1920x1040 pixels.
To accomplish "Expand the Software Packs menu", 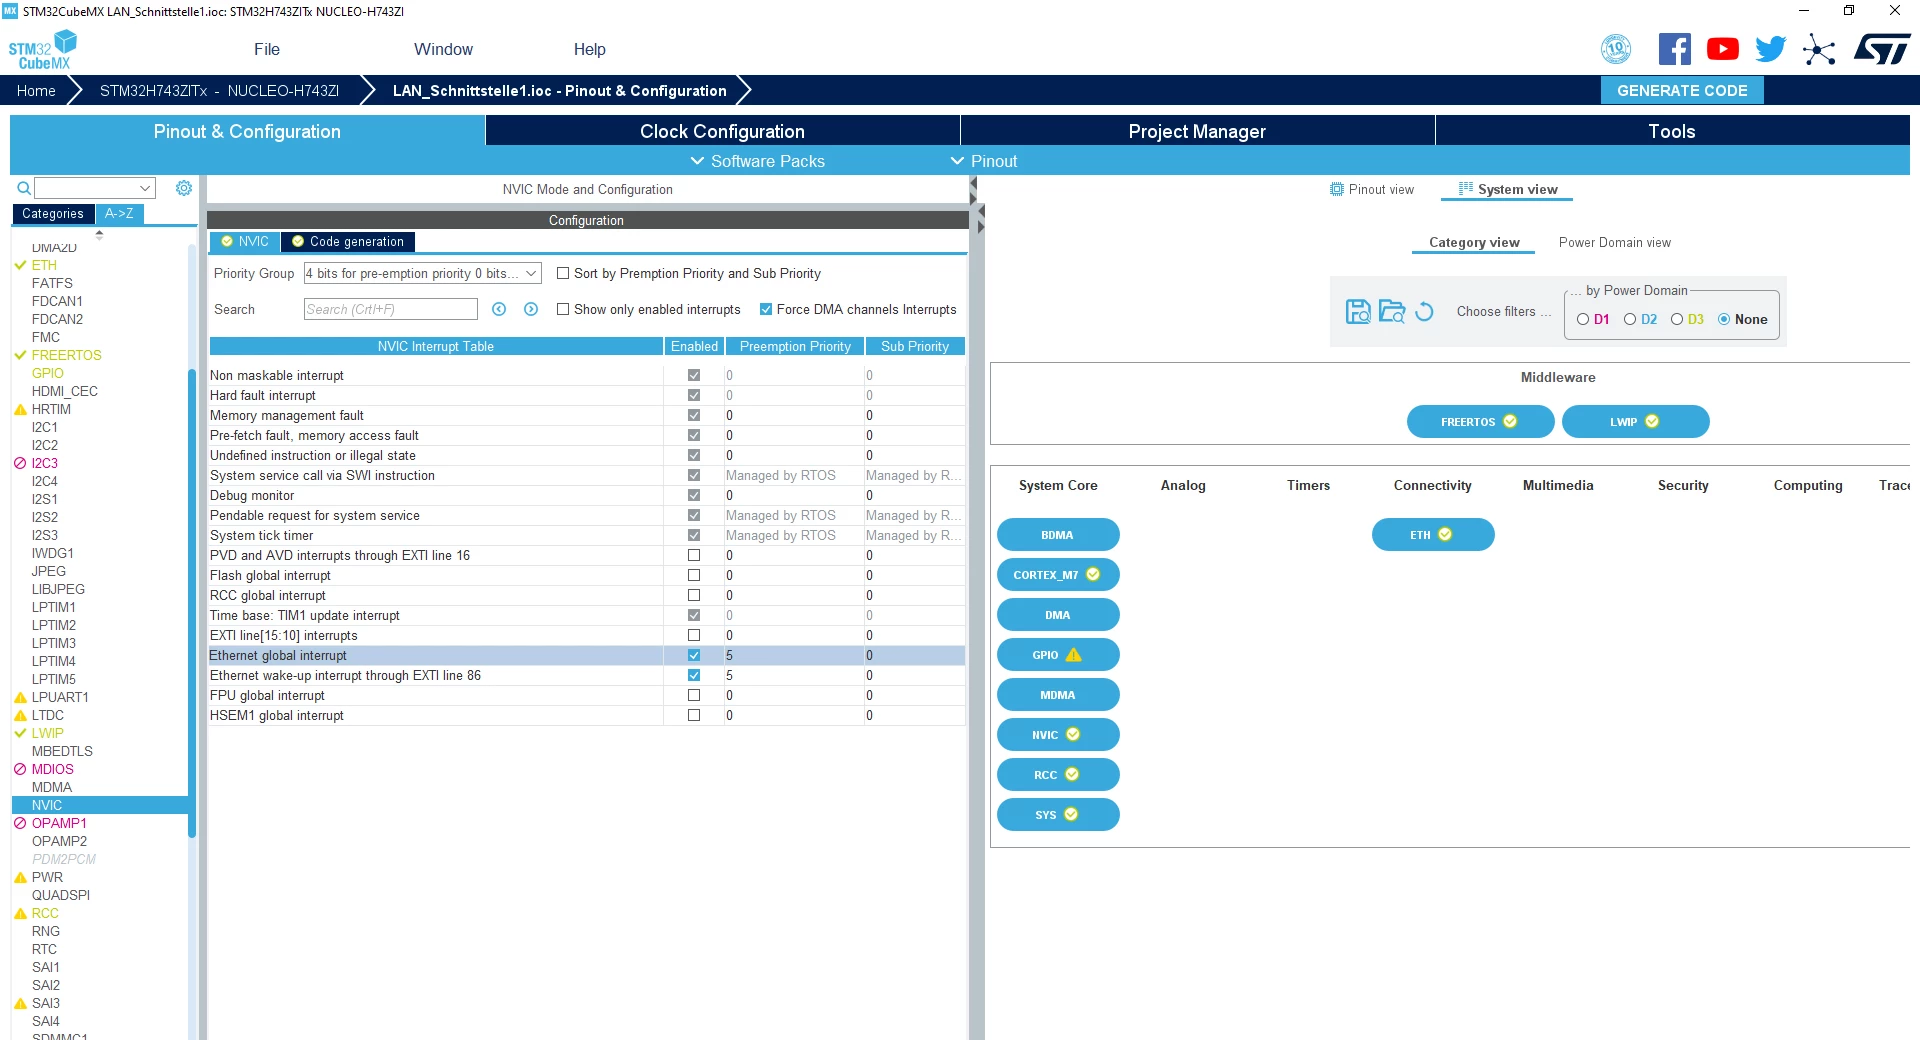I will 758,161.
